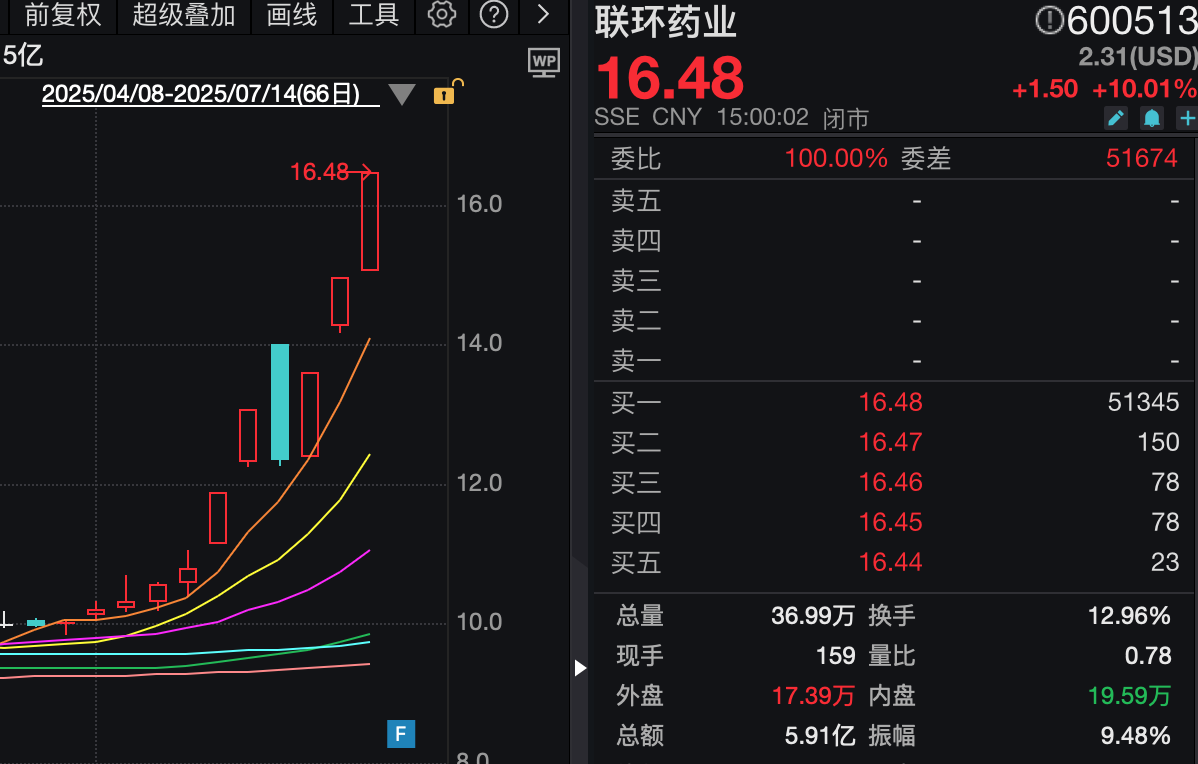Click stock code 600513
Viewport: 1198px width, 764px height.
point(1132,21)
